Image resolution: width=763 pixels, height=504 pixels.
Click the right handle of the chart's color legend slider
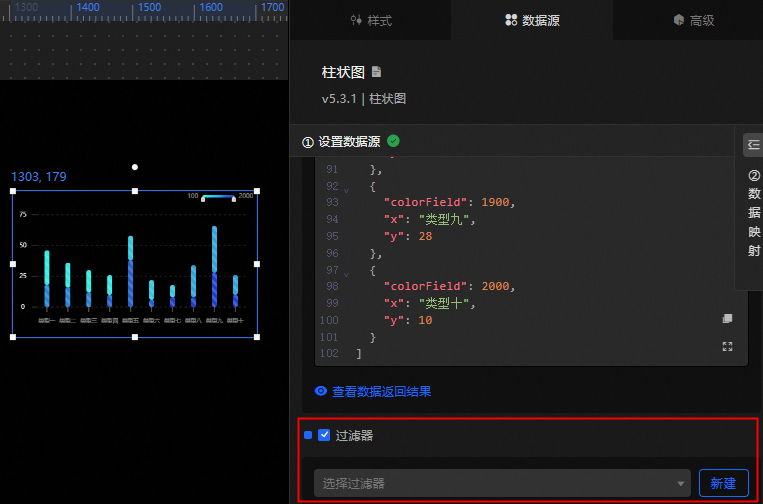point(234,198)
